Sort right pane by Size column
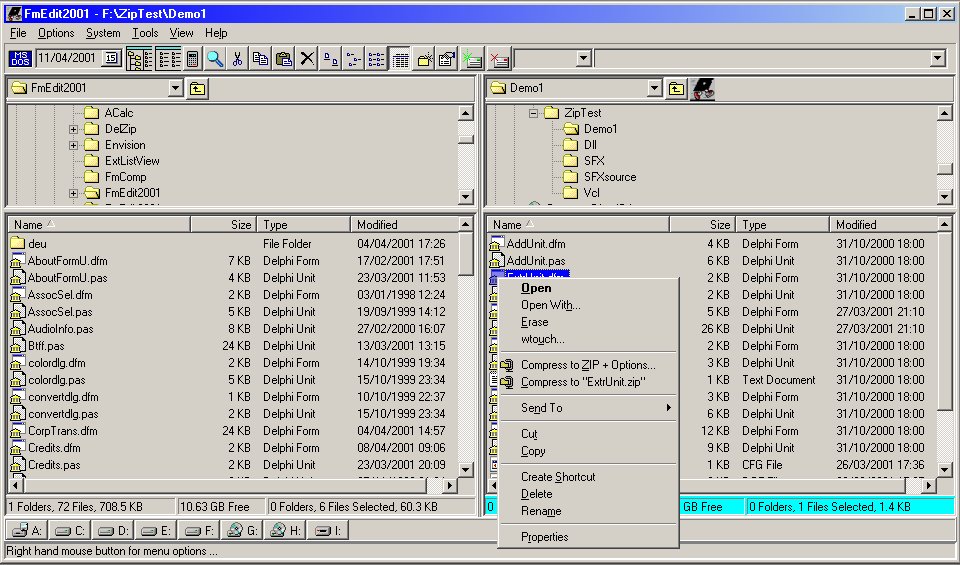 click(703, 225)
